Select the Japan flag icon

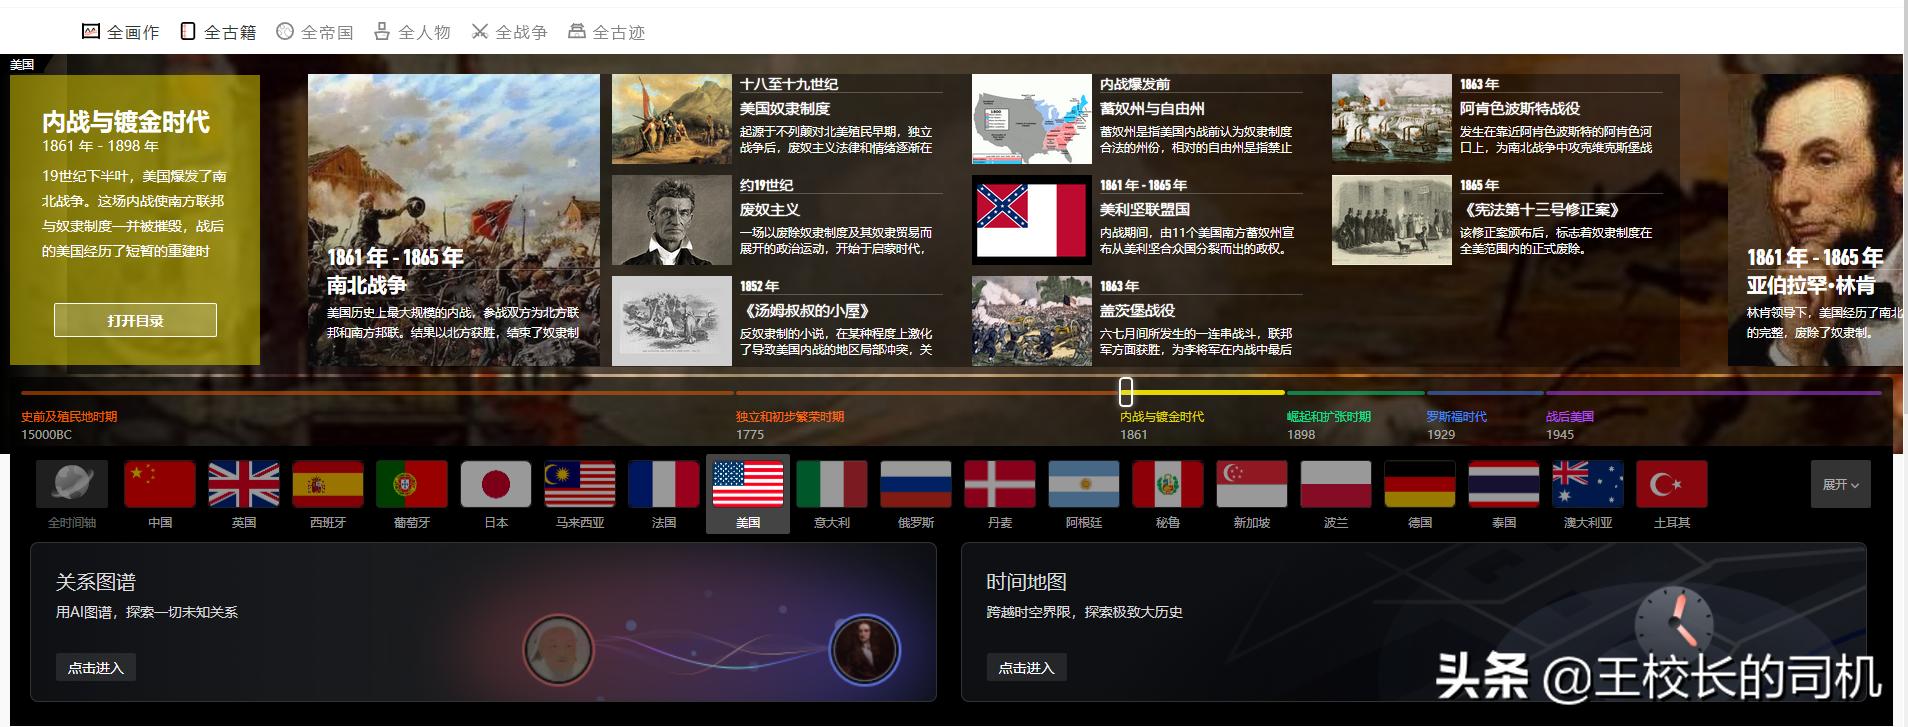click(x=496, y=485)
